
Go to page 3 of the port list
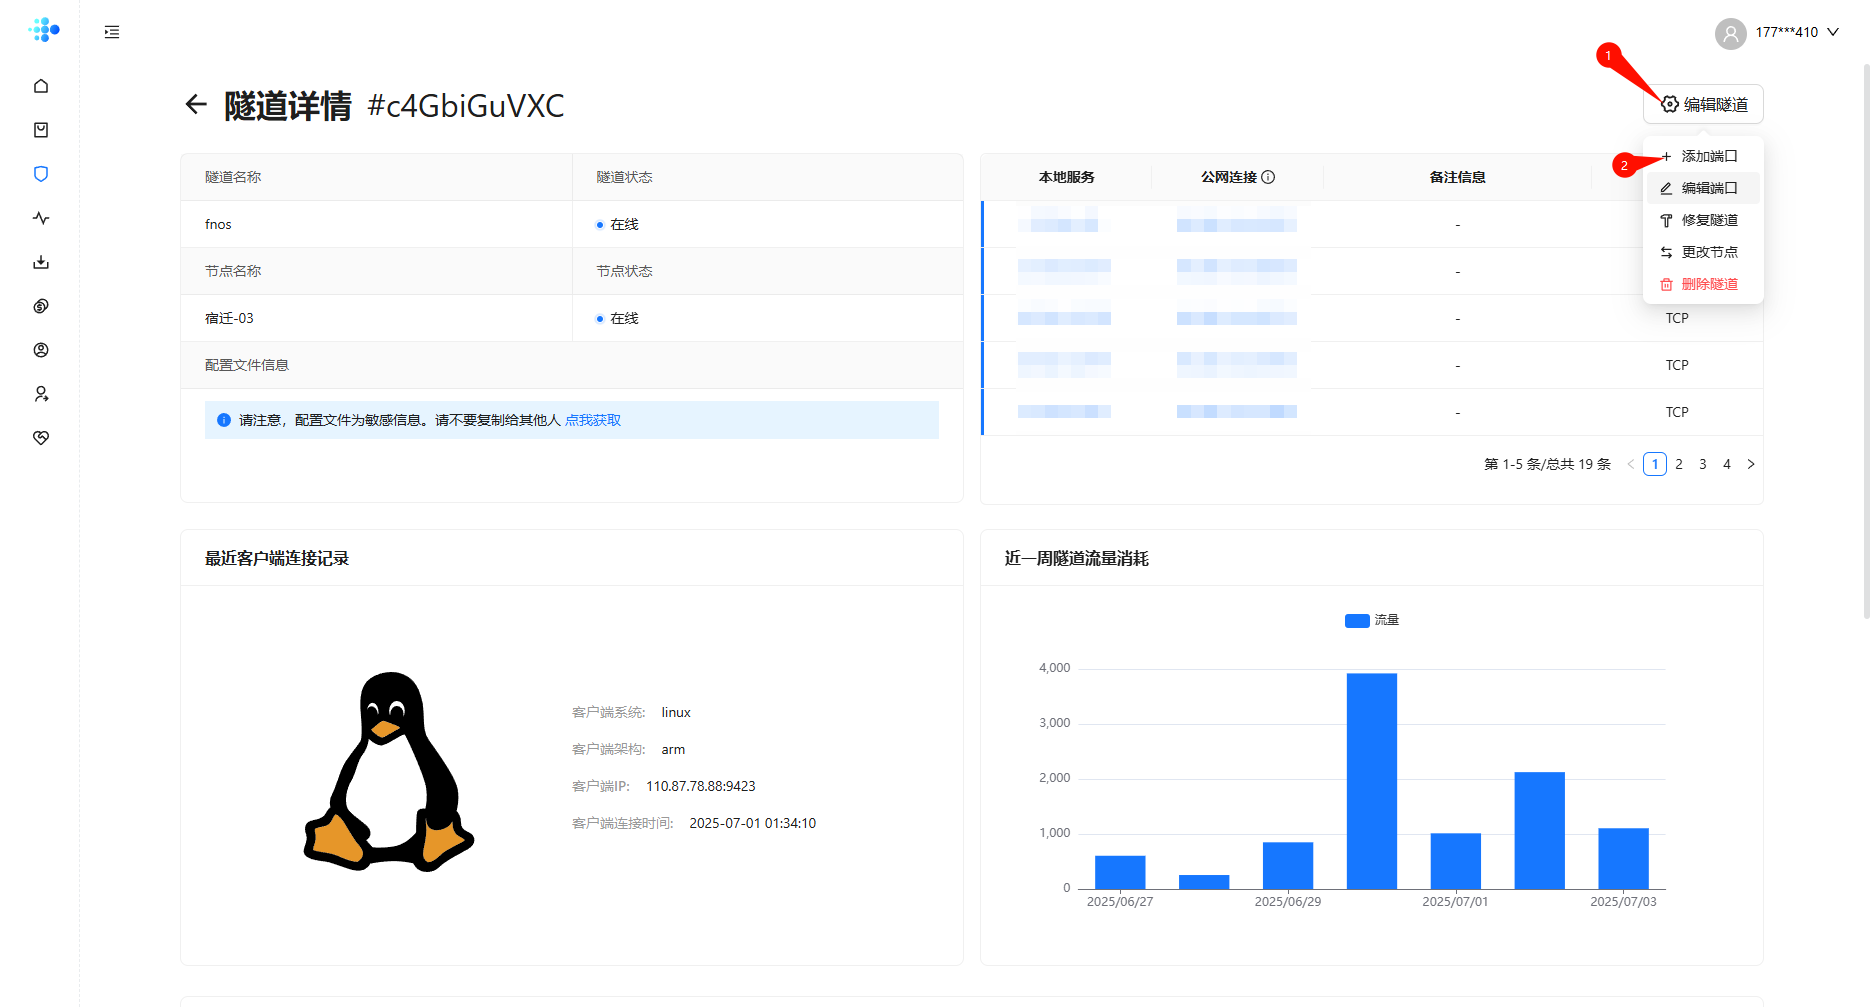[1703, 464]
